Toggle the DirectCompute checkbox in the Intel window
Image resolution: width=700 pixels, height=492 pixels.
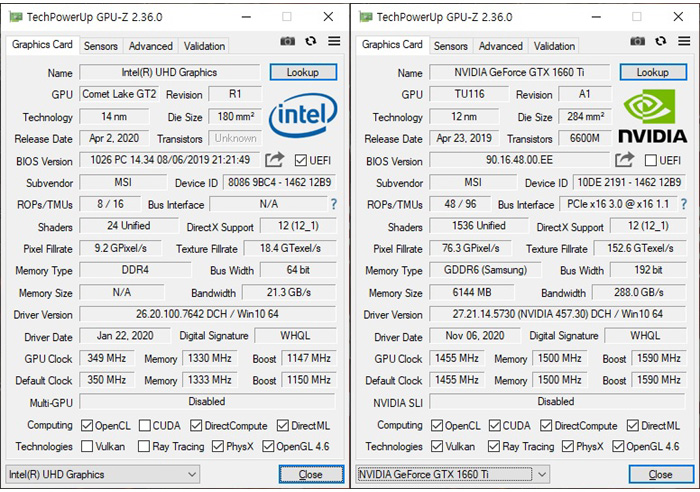196,425
